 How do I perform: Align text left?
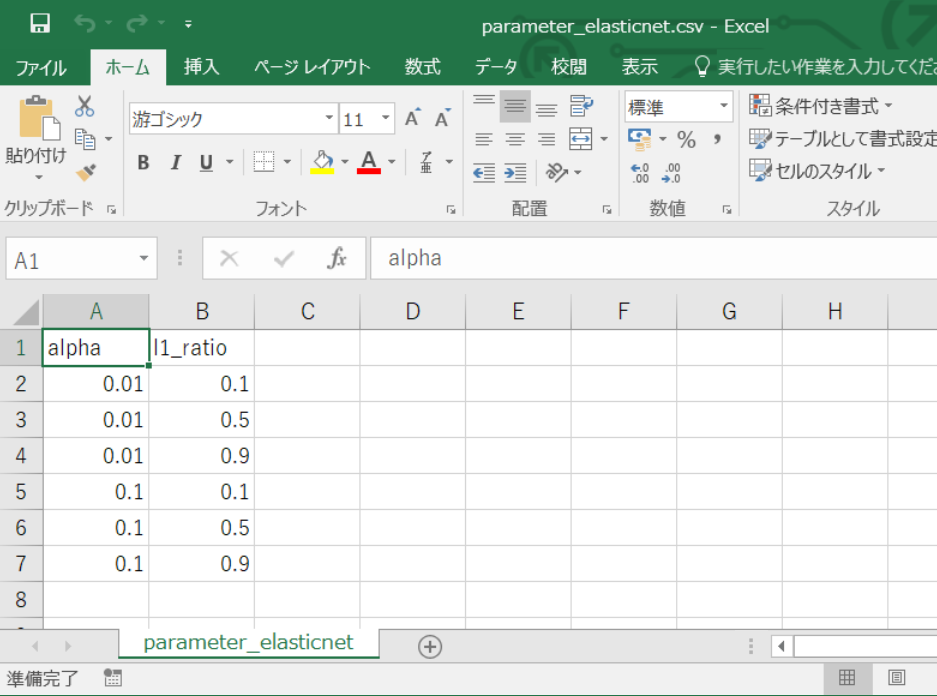tap(484, 140)
